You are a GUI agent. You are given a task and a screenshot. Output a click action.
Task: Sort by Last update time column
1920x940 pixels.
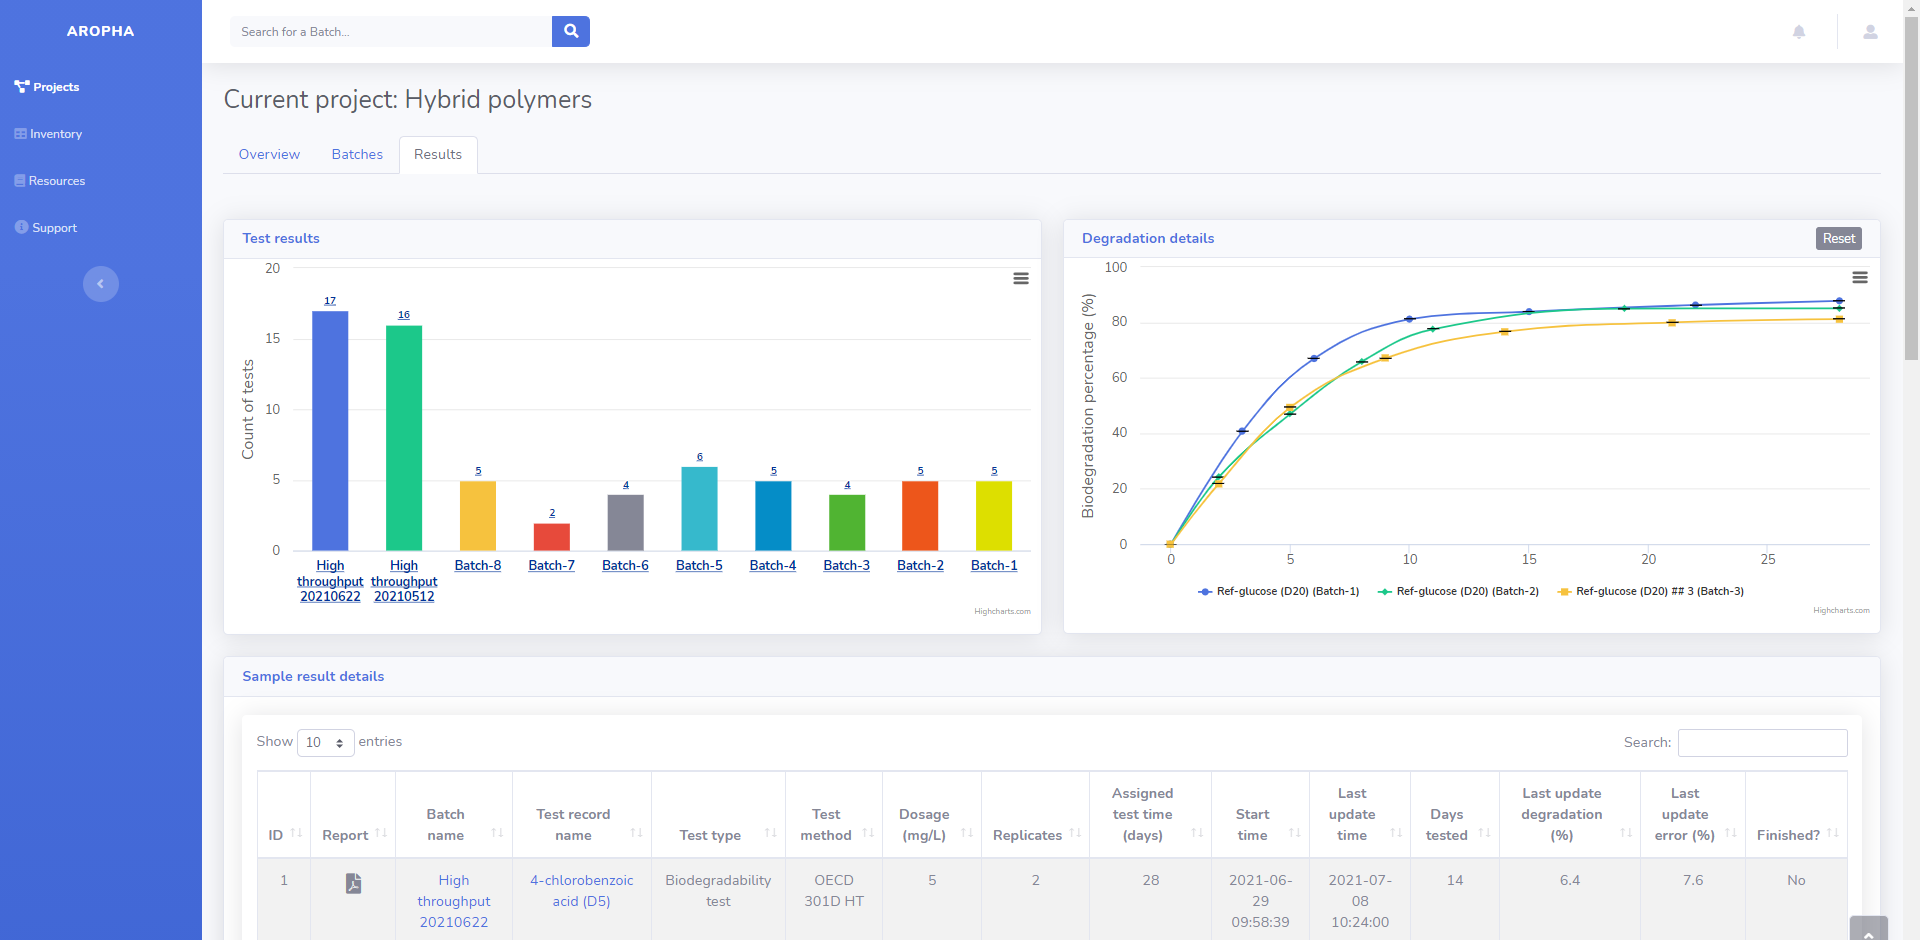[1396, 833]
